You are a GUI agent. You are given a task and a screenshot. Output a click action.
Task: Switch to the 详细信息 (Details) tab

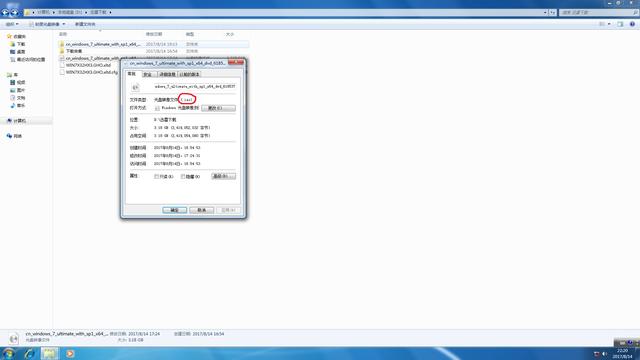(x=167, y=74)
